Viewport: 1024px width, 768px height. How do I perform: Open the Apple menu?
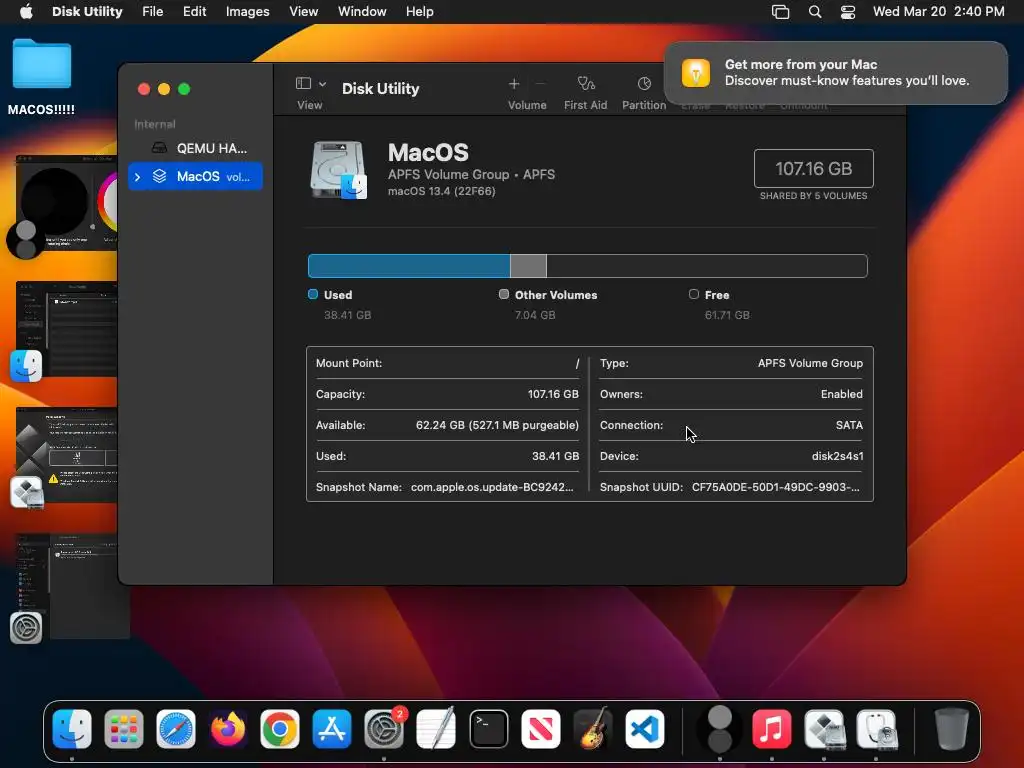click(26, 12)
